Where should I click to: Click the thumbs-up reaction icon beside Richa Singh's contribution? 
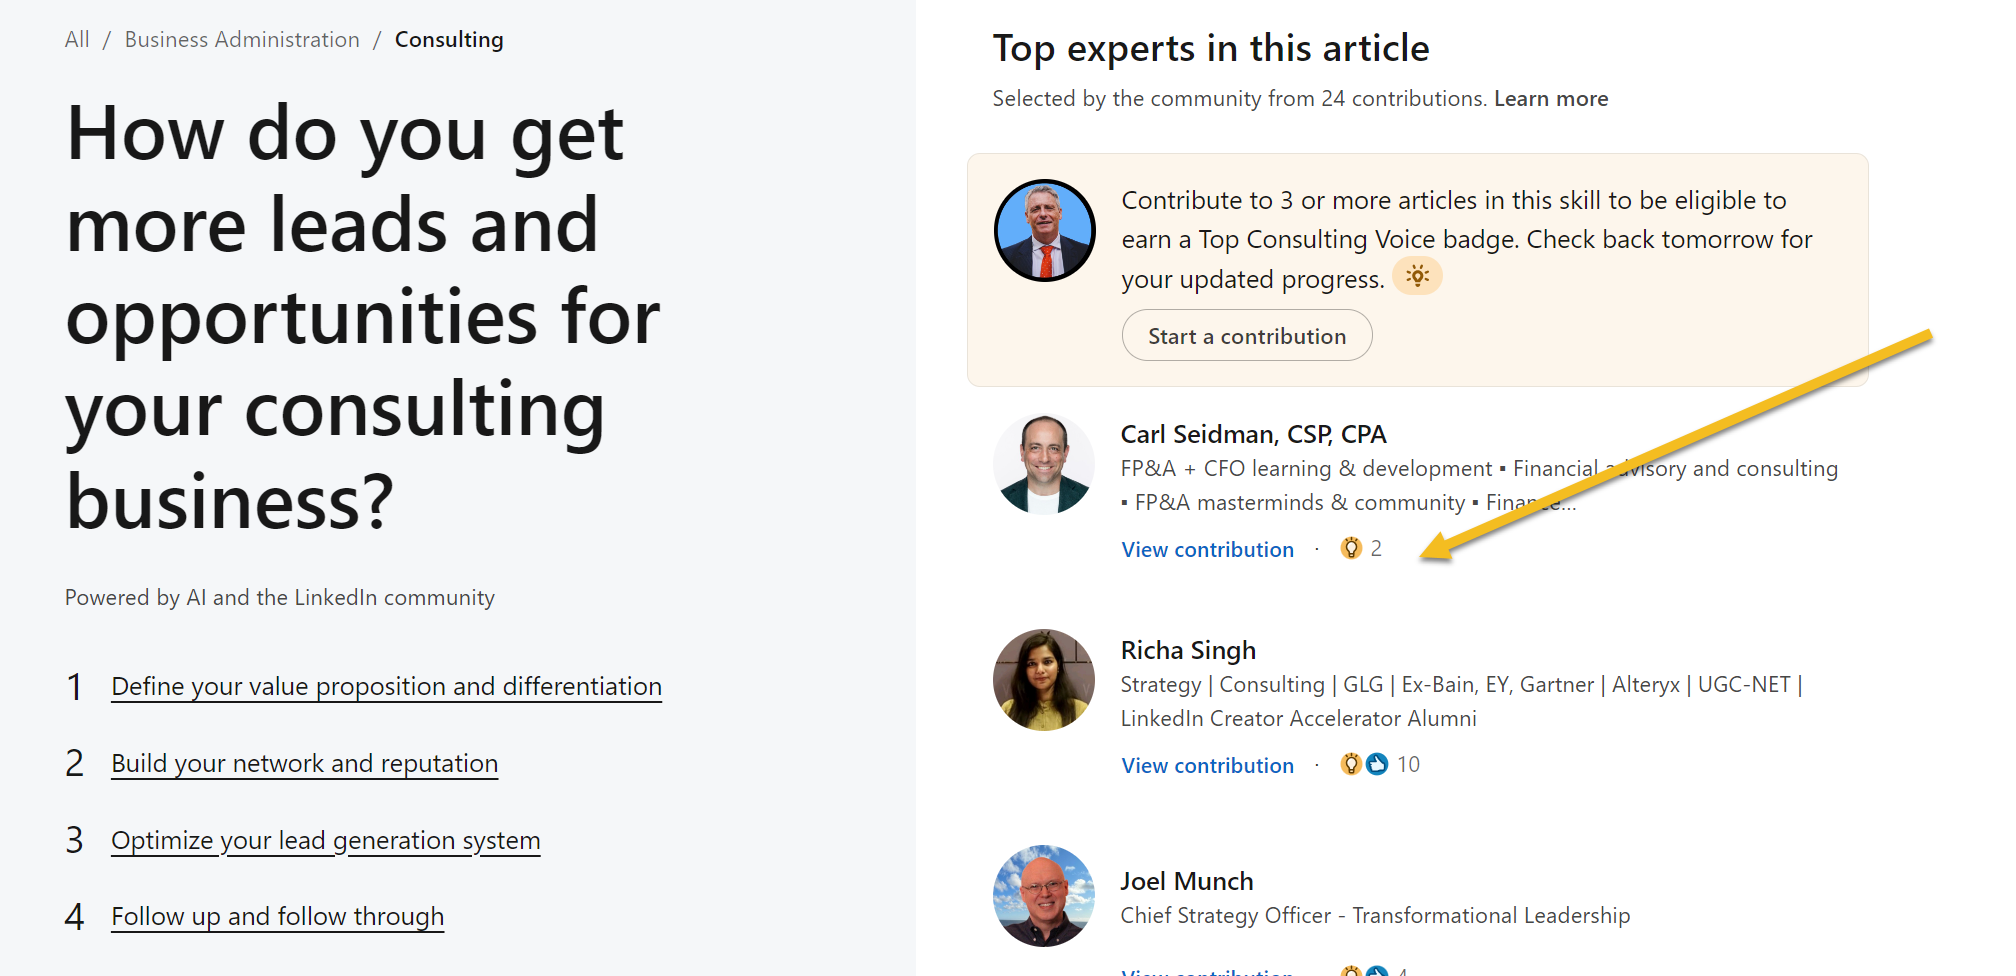1378,763
